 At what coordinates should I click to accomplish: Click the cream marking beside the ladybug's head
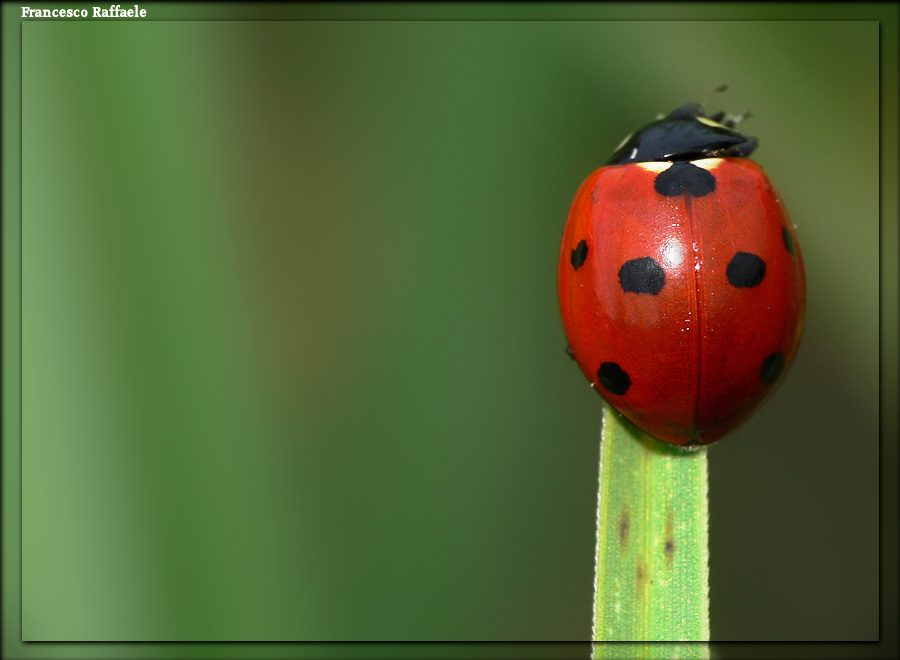click(x=654, y=166)
